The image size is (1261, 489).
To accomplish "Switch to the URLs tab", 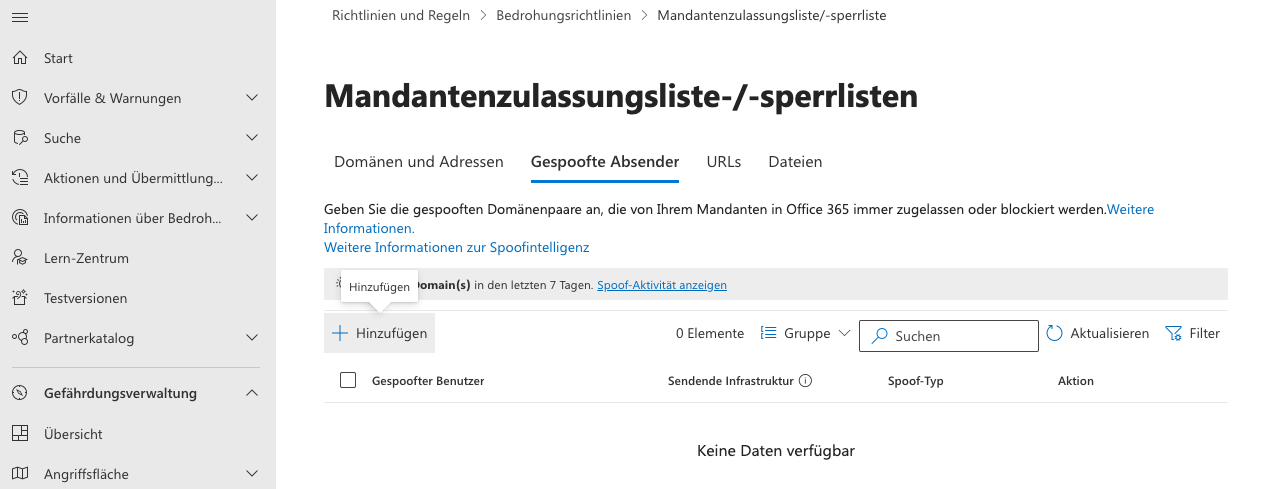I will (724, 161).
